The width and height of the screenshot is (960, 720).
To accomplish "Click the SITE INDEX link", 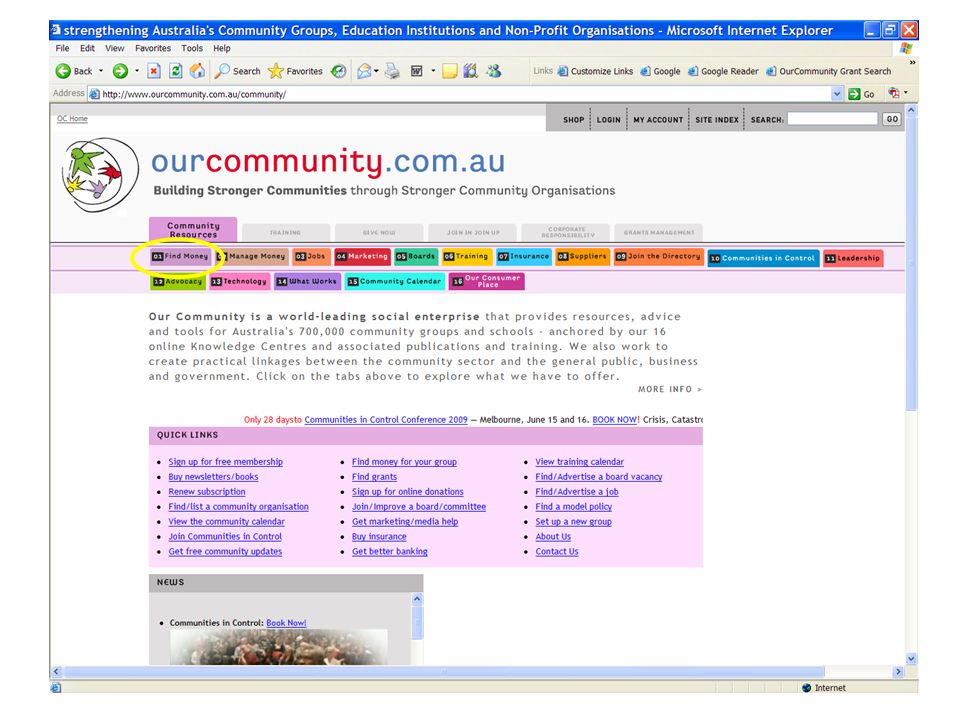I will [x=717, y=119].
